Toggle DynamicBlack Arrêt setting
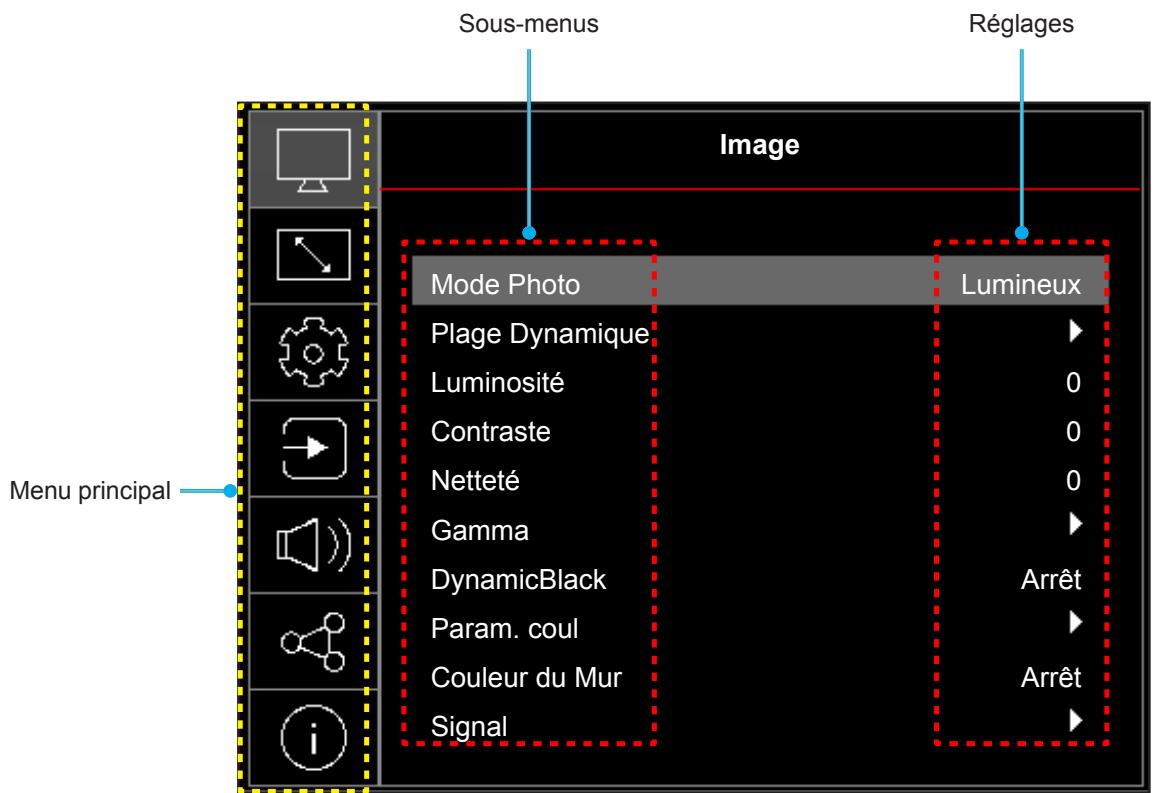The image size is (1156, 793). [1051, 579]
